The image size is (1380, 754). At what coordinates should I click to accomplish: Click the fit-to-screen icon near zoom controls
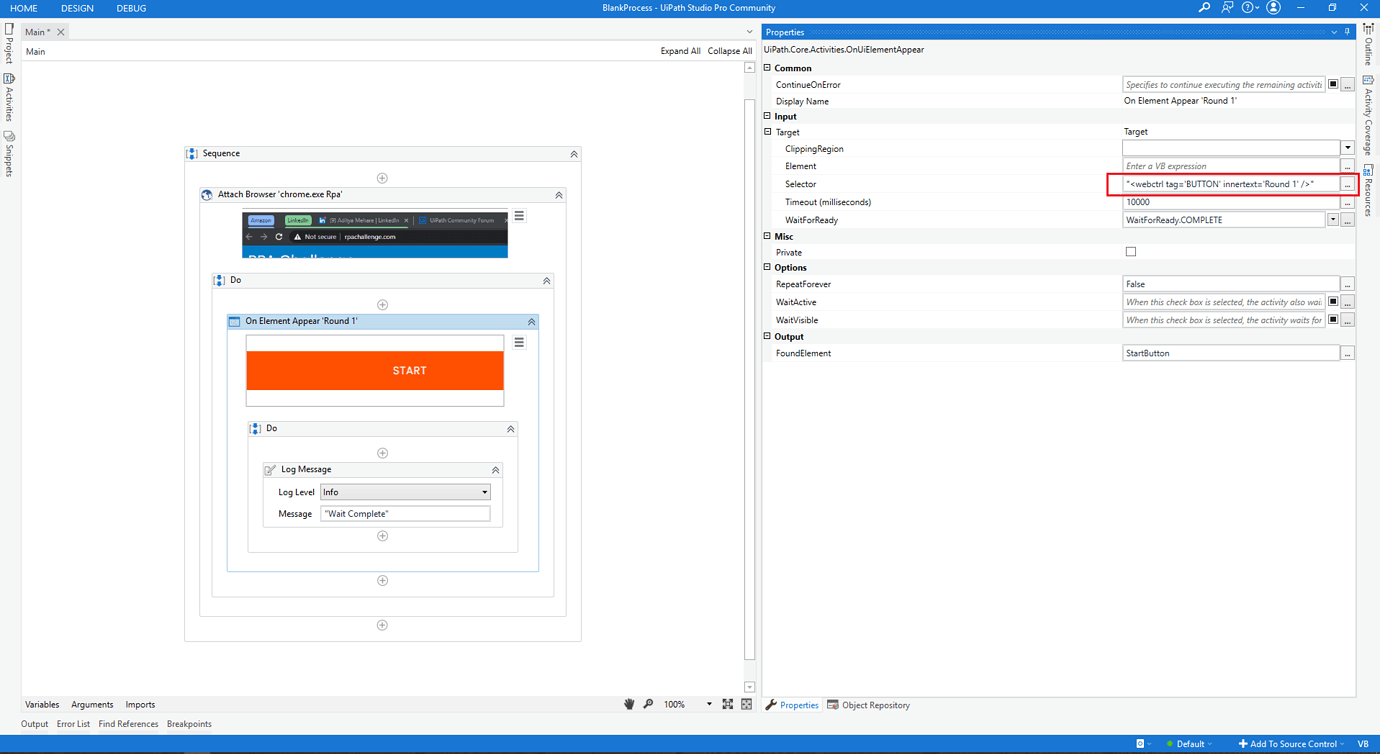tap(727, 704)
